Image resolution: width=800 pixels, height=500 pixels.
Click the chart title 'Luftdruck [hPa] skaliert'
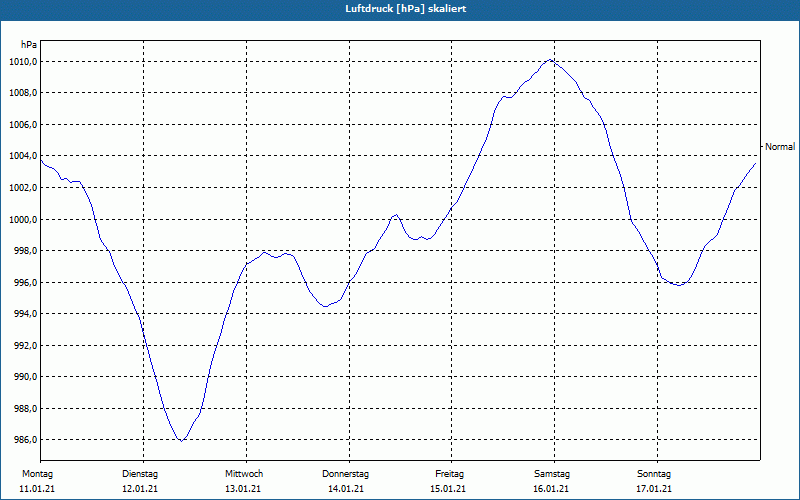406,9
